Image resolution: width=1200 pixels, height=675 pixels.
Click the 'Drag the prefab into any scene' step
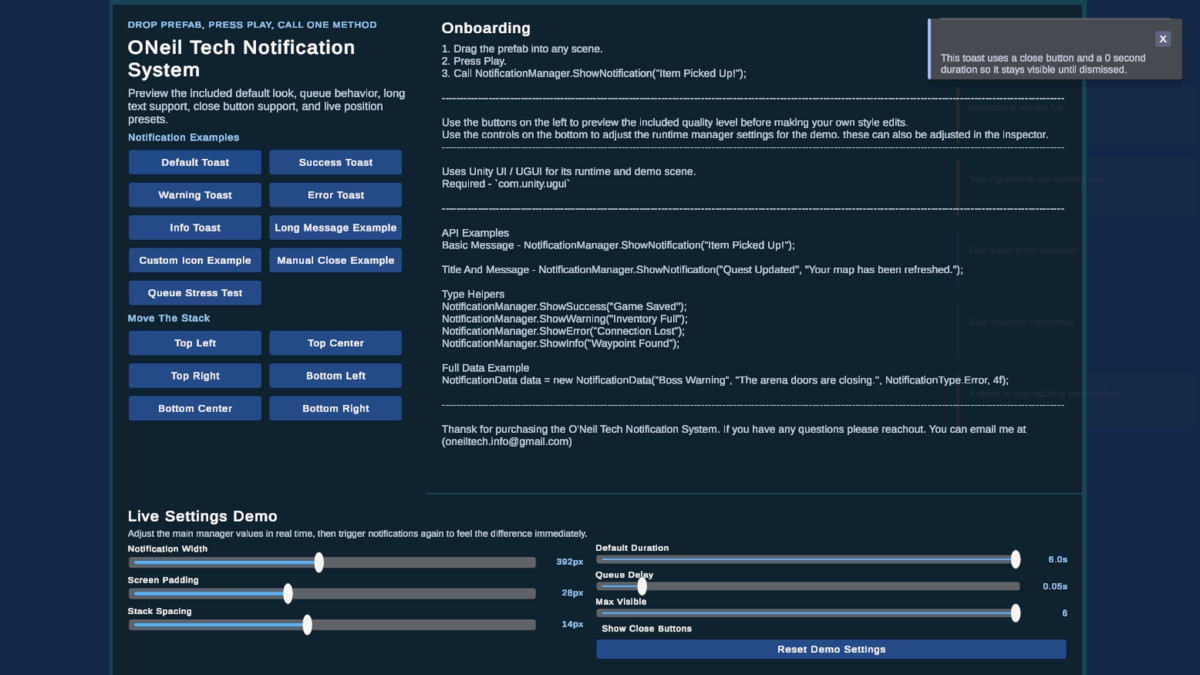(520, 49)
